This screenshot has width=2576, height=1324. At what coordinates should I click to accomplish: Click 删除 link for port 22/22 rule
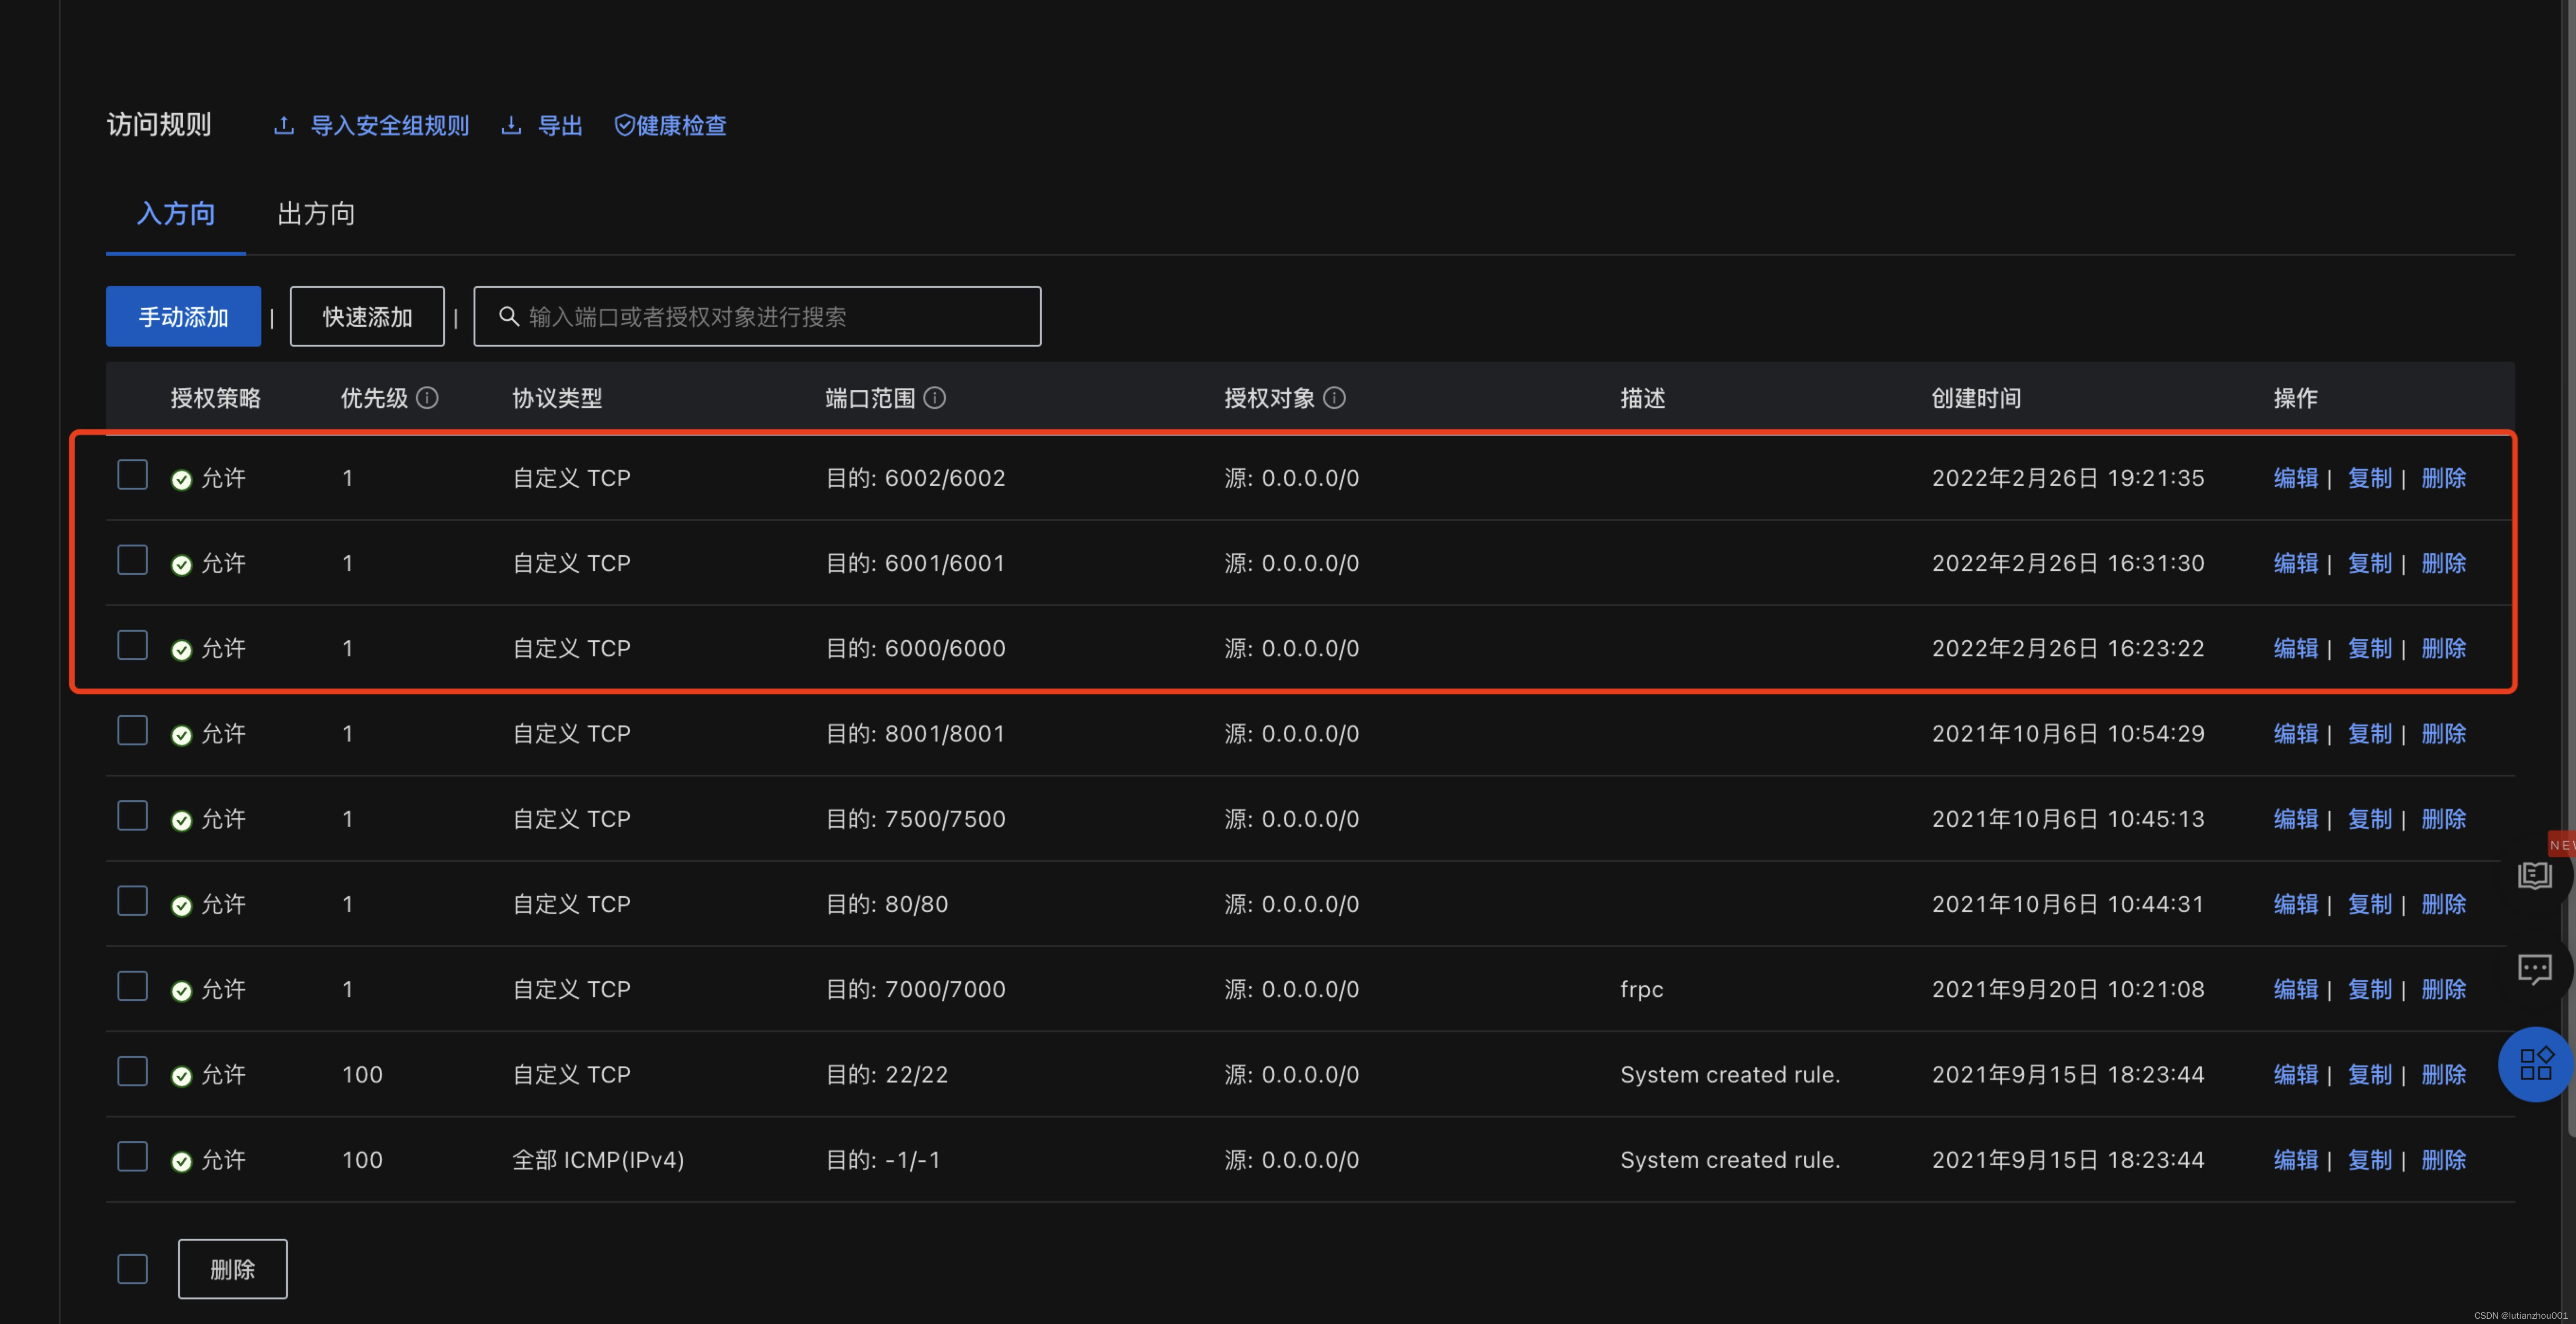pyautogui.click(x=2443, y=1074)
